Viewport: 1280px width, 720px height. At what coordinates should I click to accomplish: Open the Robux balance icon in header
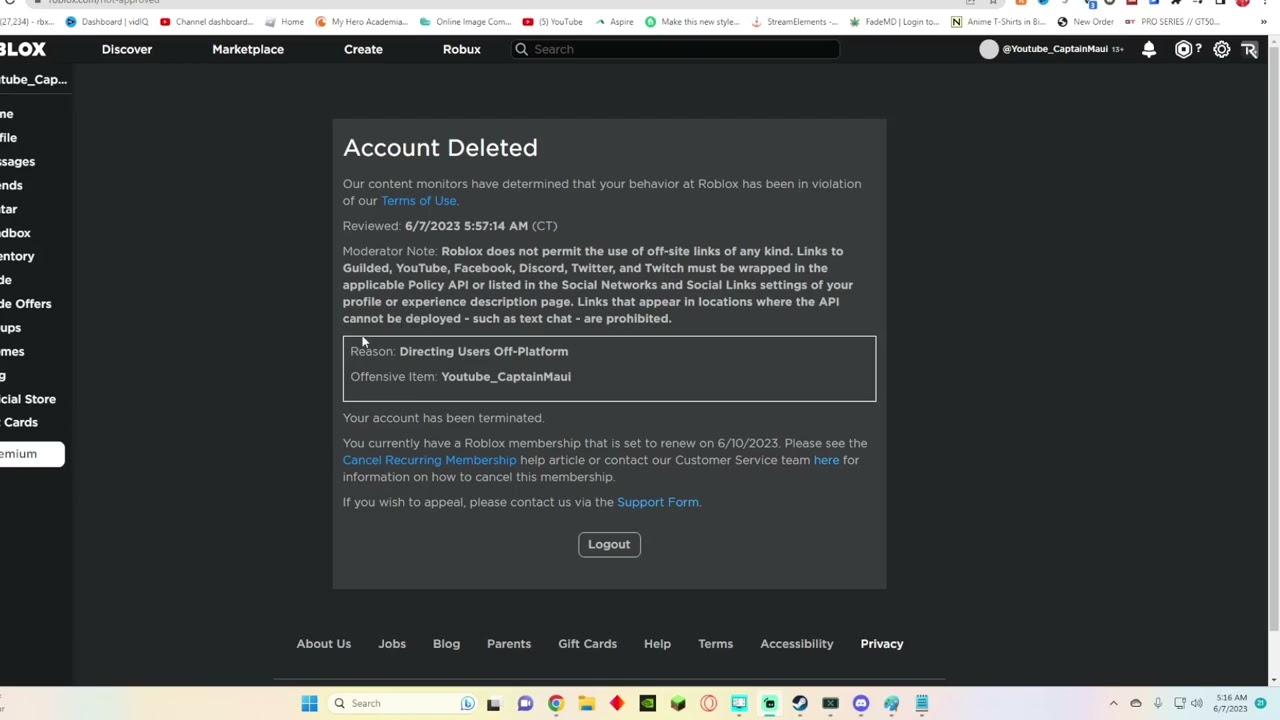click(1183, 49)
